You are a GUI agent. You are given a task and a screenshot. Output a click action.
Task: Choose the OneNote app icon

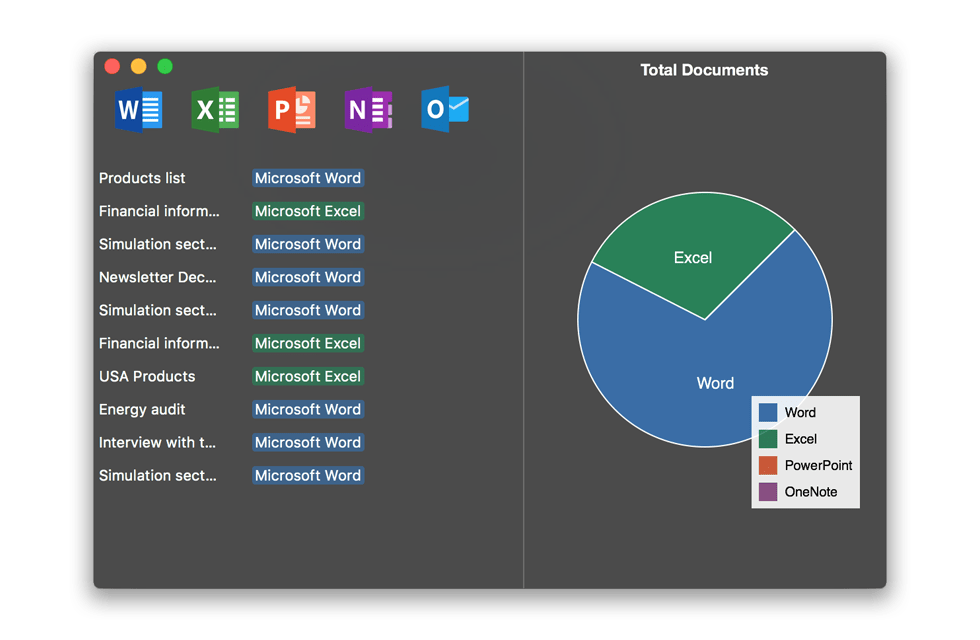pos(369,109)
